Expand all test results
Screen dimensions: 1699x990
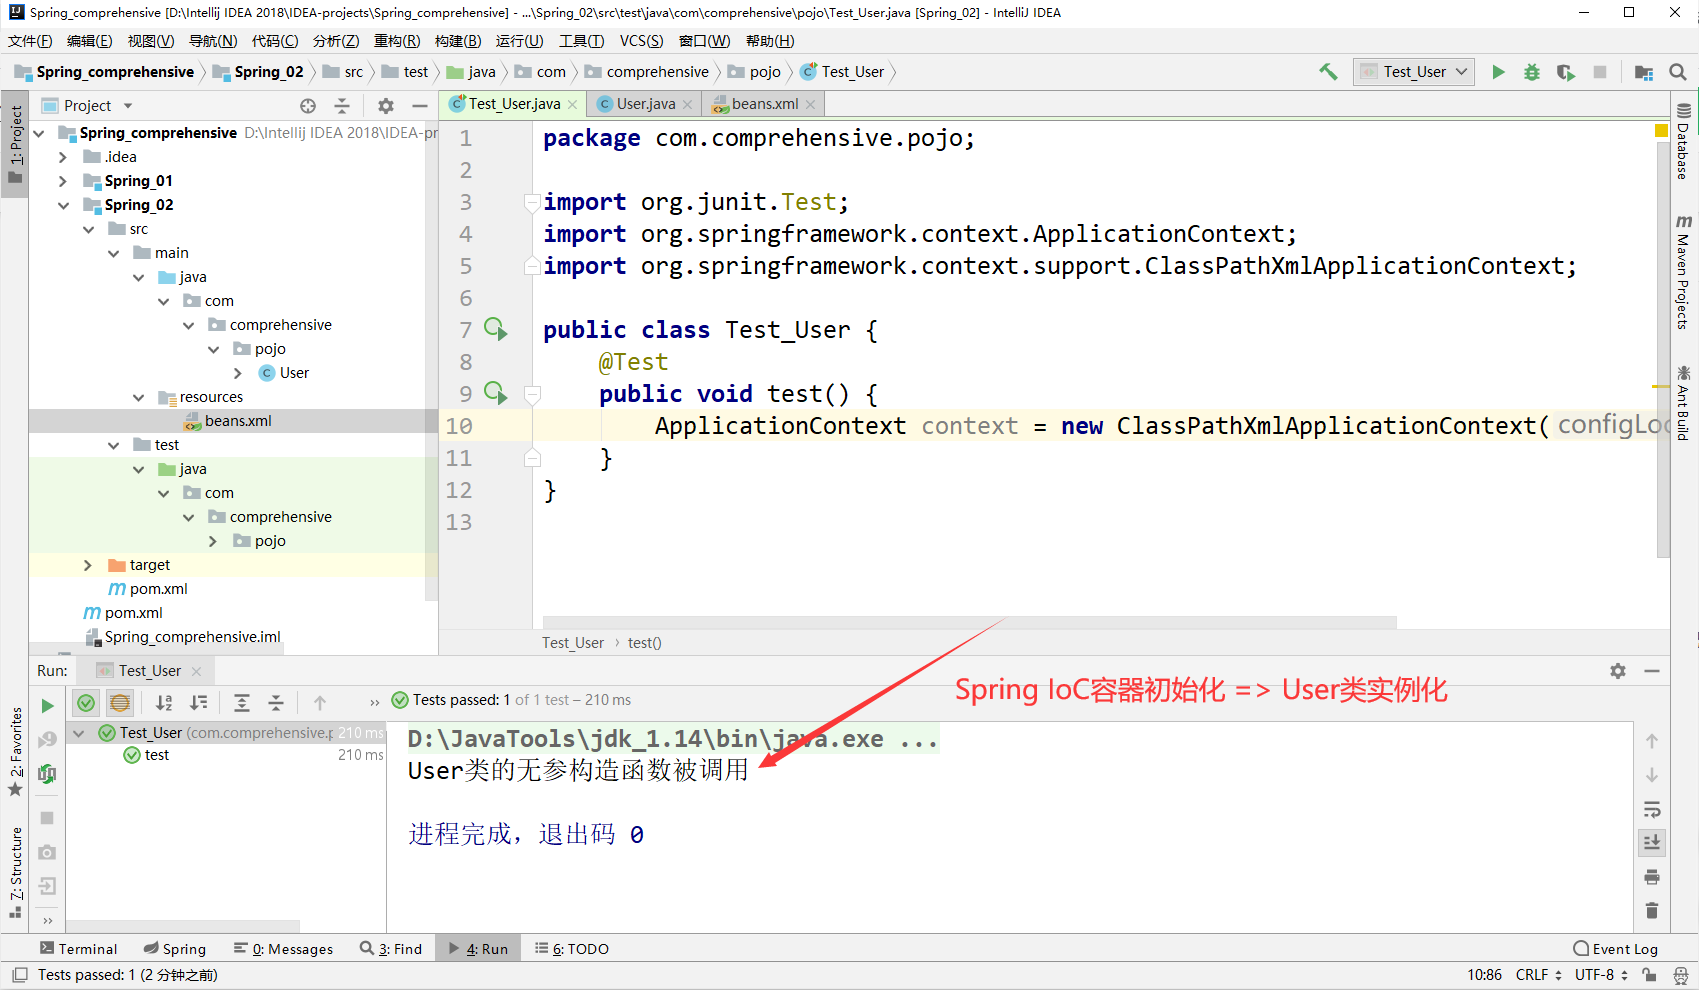tap(242, 703)
